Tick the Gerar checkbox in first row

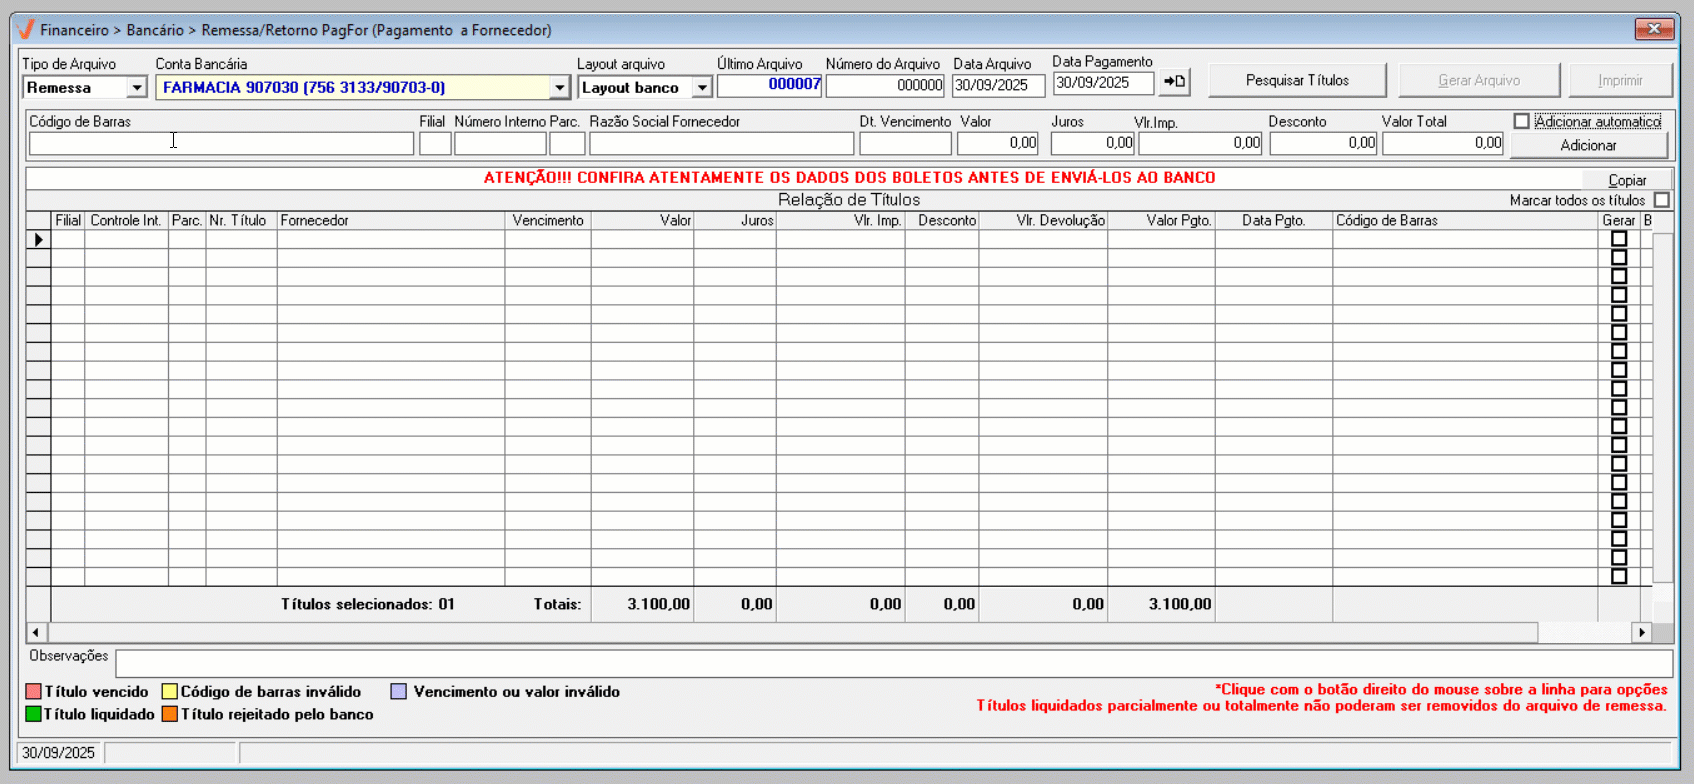(1619, 239)
